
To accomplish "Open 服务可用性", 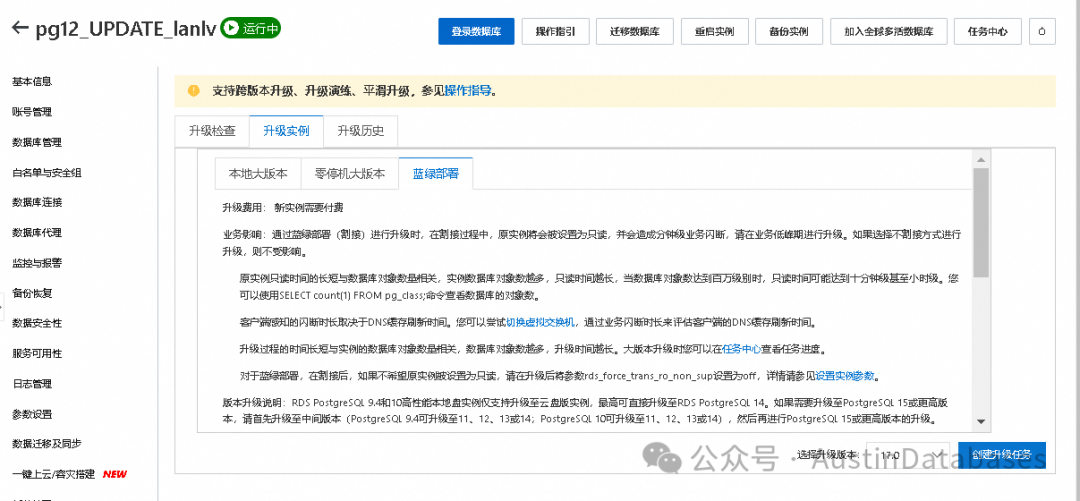I will (x=37, y=354).
